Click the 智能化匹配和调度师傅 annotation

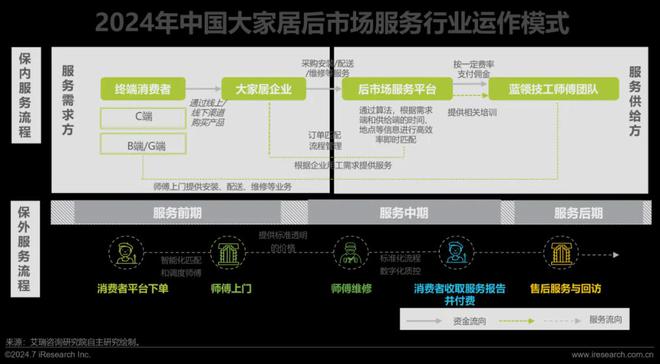coord(181,267)
